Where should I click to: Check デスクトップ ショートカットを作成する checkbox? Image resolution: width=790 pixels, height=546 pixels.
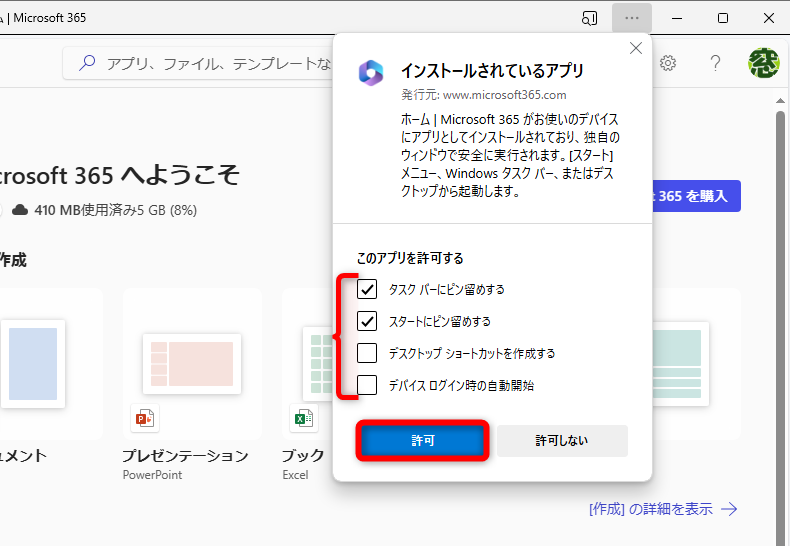point(367,353)
